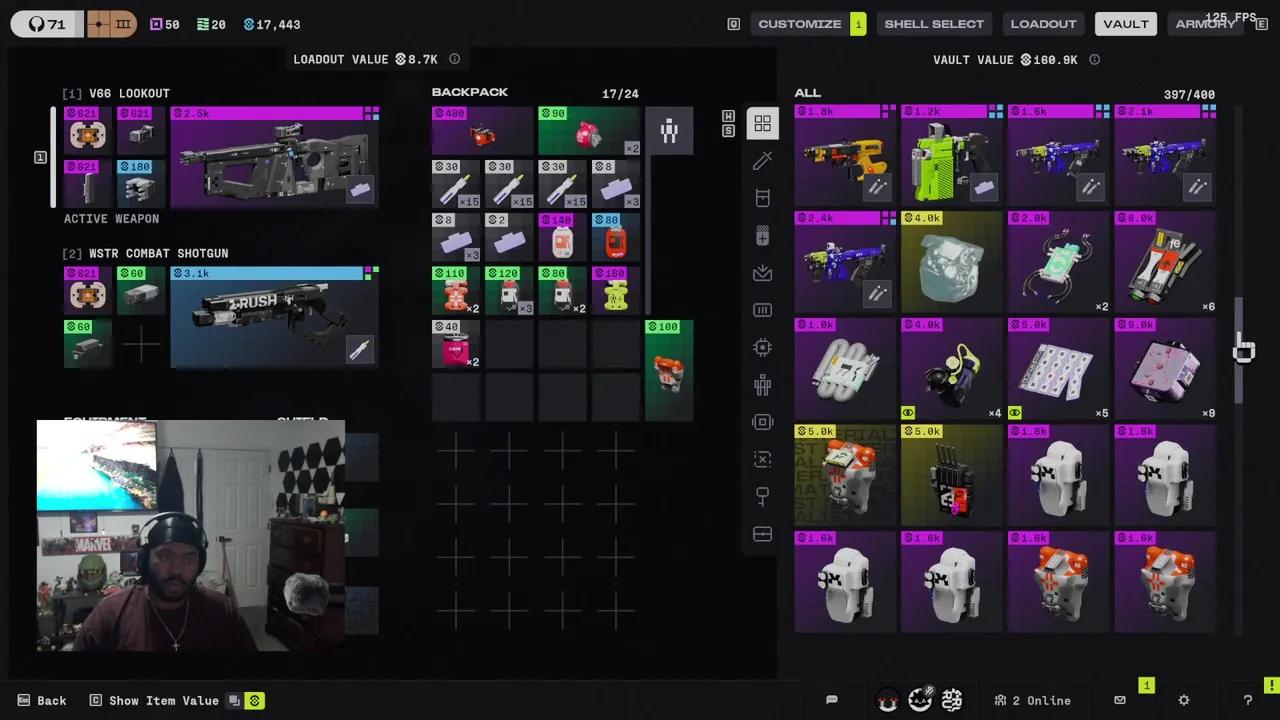
Task: Open the Shell Select tab
Action: [934, 24]
